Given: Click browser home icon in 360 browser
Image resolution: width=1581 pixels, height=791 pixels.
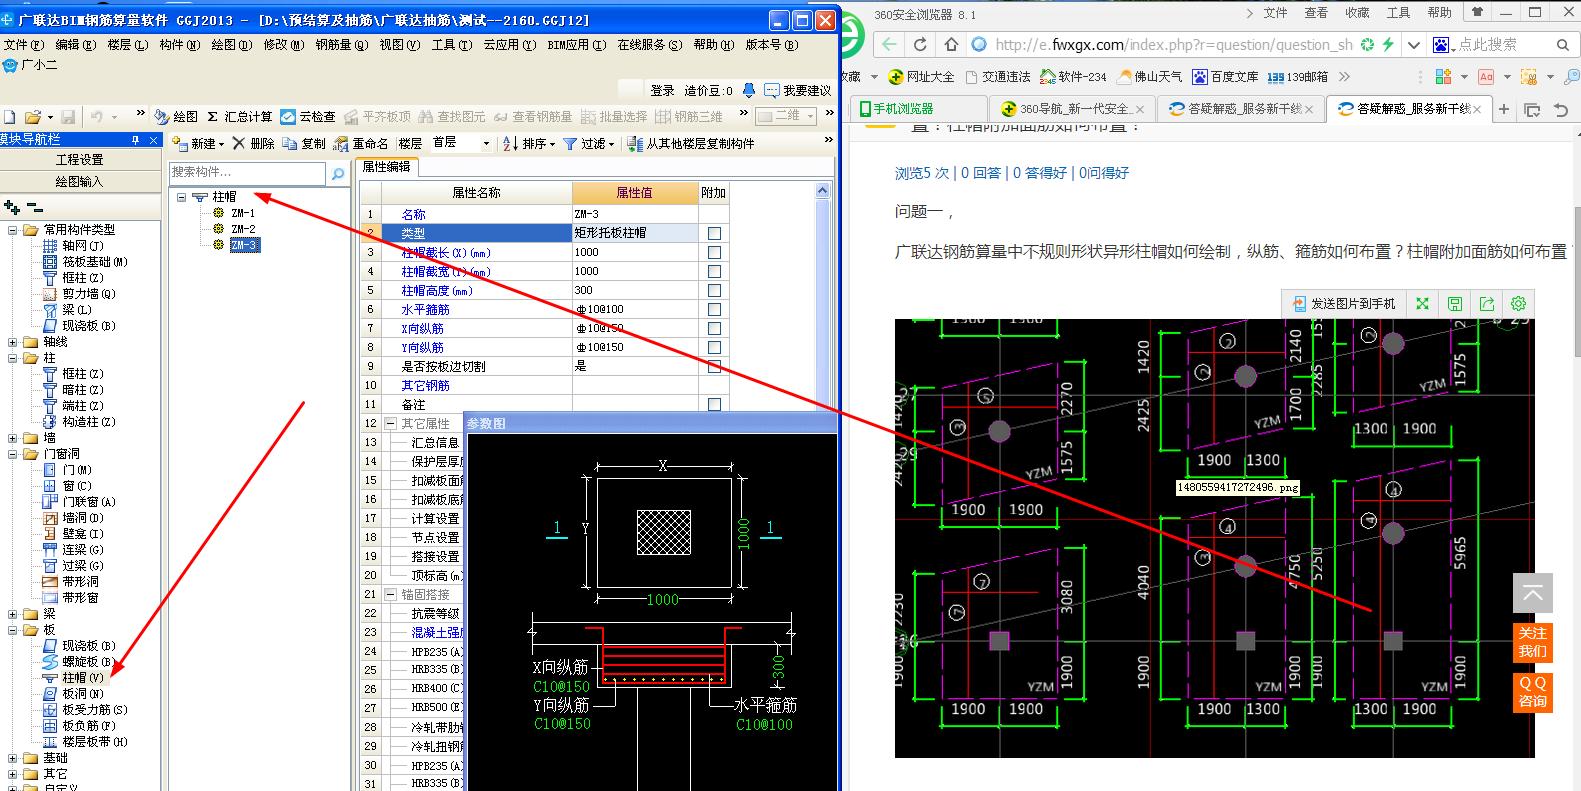Looking at the screenshot, I should [951, 45].
